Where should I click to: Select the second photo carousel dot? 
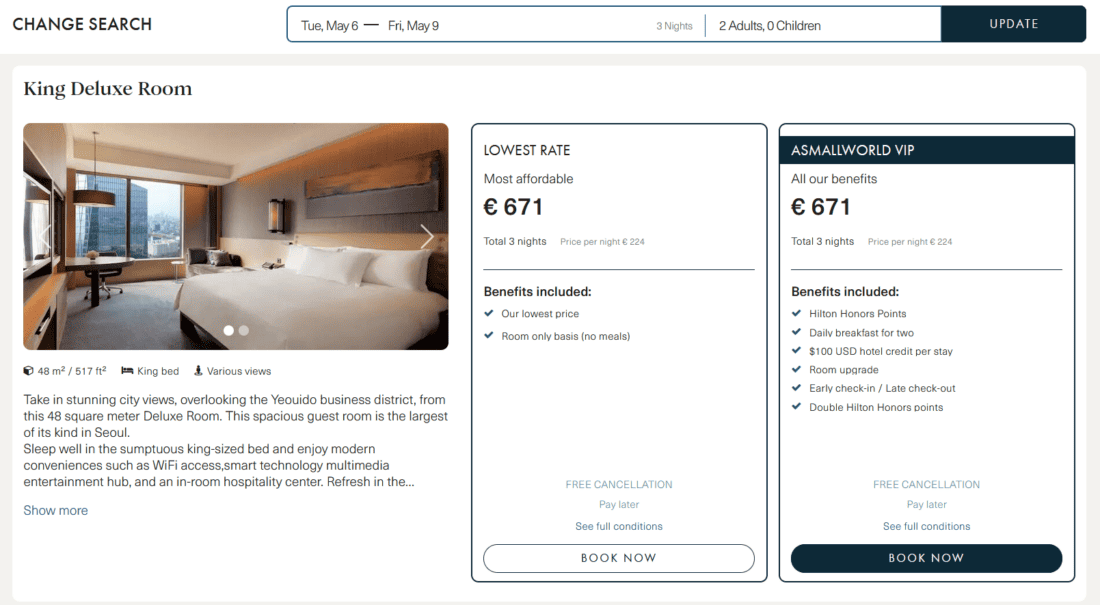pyautogui.click(x=244, y=330)
